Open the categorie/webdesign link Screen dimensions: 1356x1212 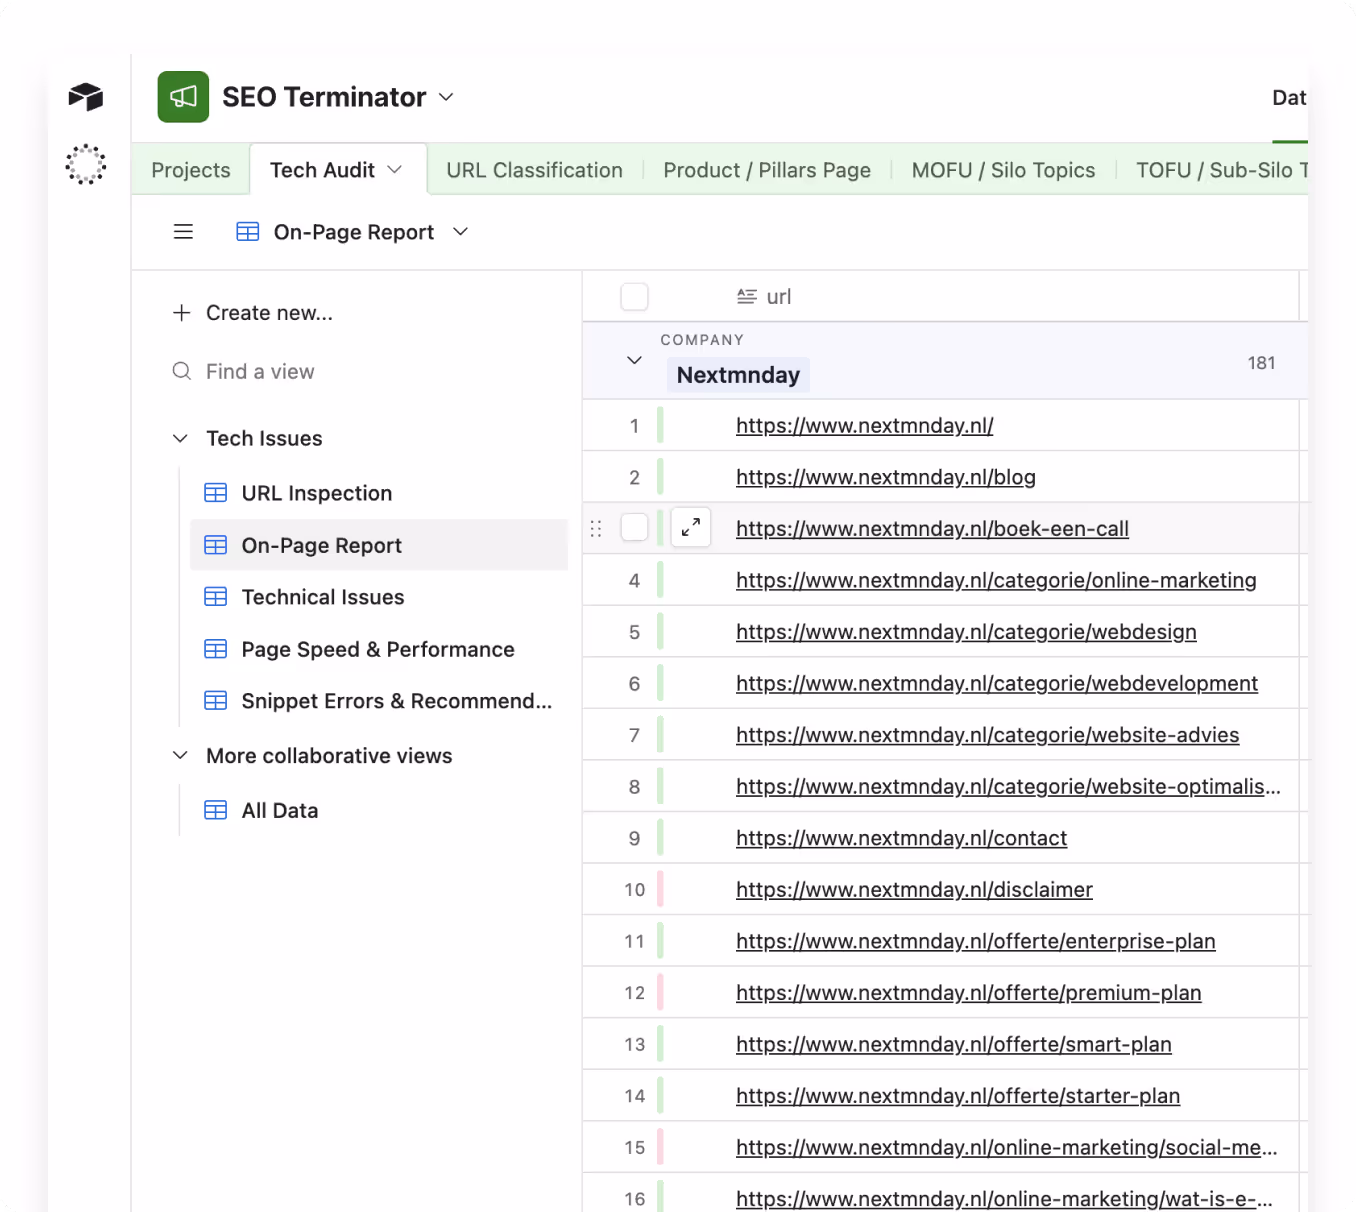pos(966,632)
